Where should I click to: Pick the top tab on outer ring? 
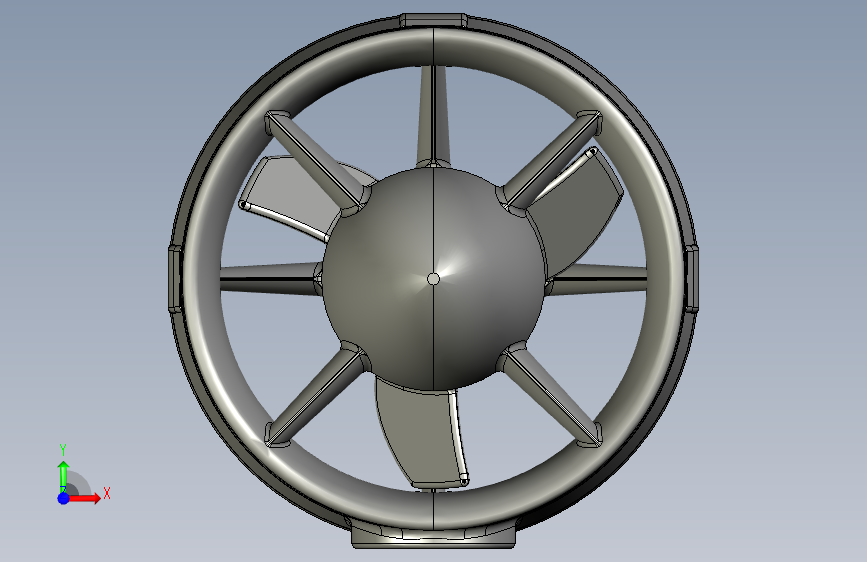click(x=434, y=20)
